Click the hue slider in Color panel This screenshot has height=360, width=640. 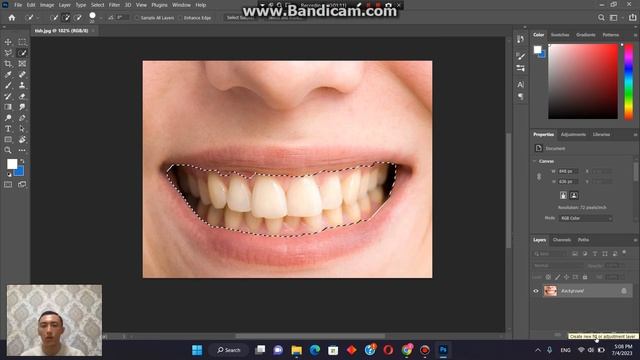coord(629,82)
